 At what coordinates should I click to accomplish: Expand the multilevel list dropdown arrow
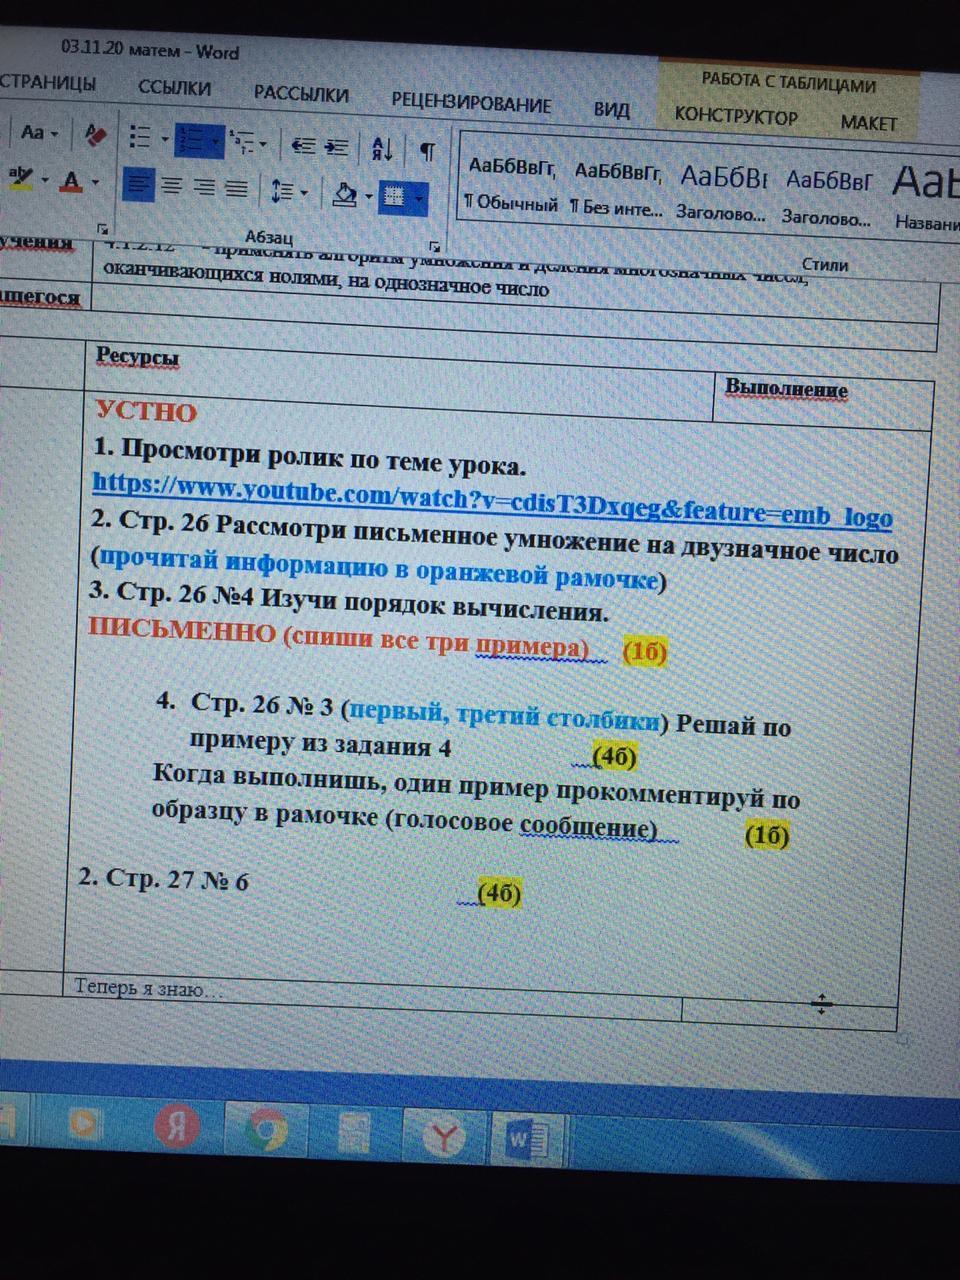pyautogui.click(x=263, y=145)
